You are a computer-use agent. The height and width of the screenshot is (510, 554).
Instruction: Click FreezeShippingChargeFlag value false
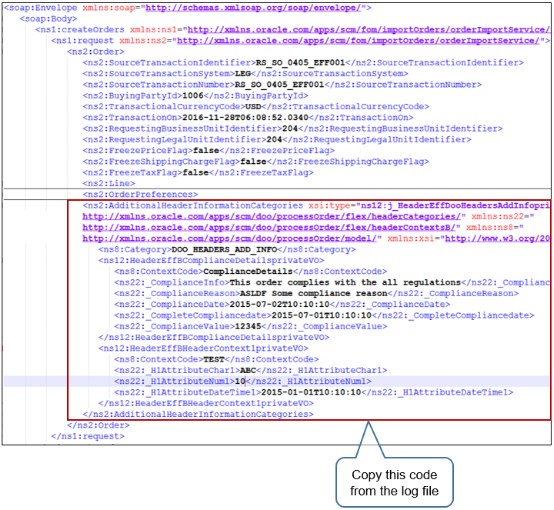tap(253, 161)
